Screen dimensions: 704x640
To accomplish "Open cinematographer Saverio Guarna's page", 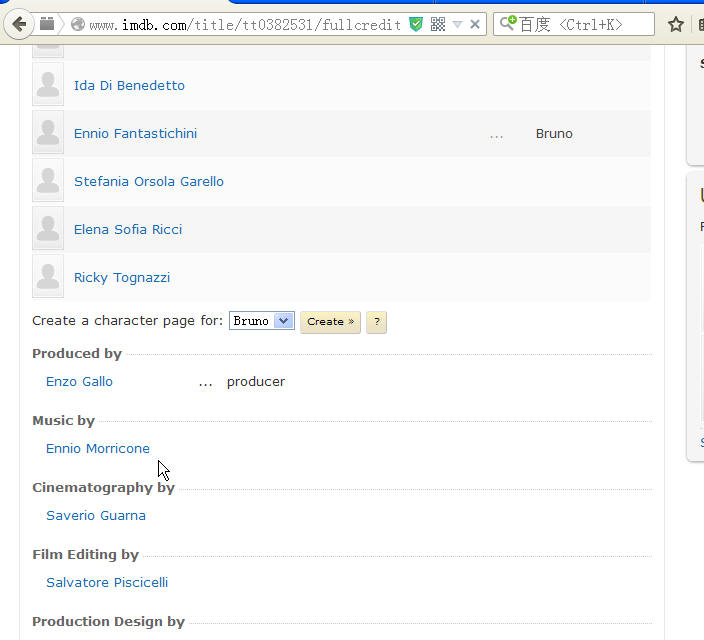I will (96, 516).
